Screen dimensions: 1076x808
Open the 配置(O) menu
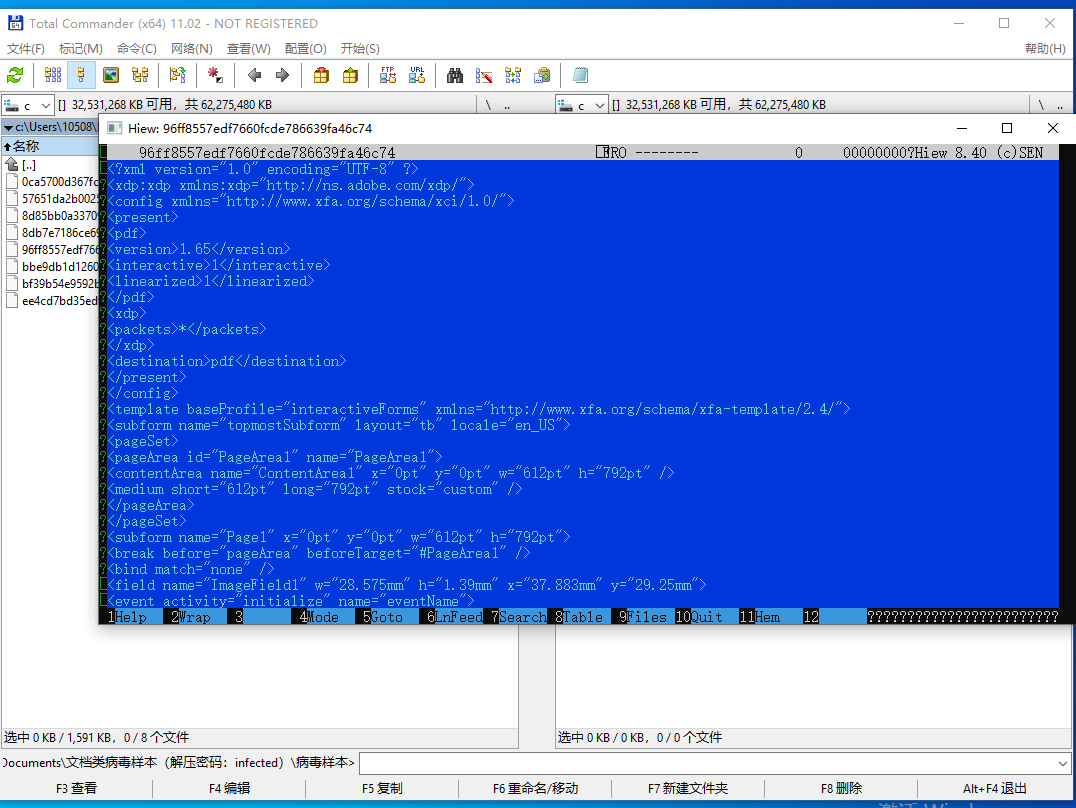click(x=305, y=49)
